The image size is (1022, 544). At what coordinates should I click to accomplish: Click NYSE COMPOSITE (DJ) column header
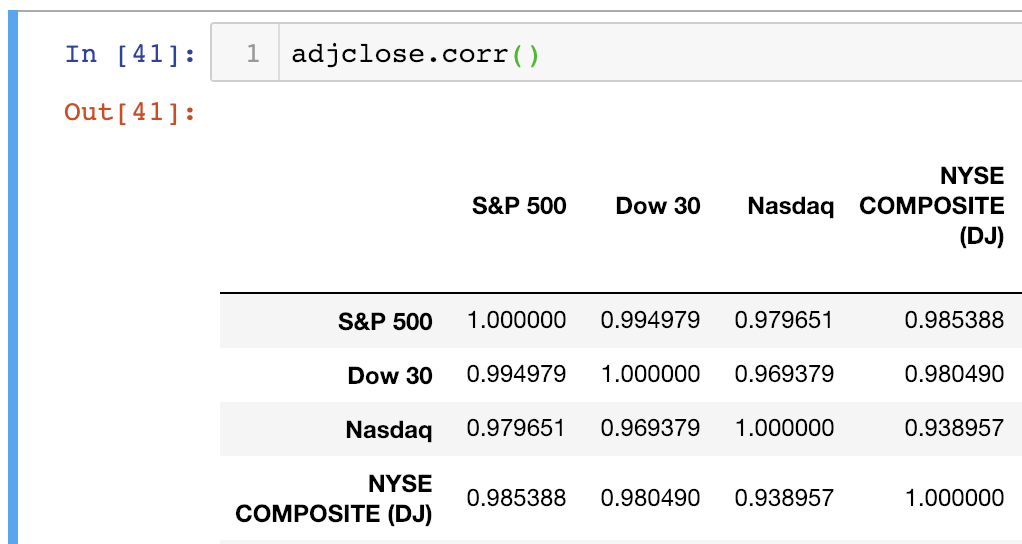click(931, 206)
